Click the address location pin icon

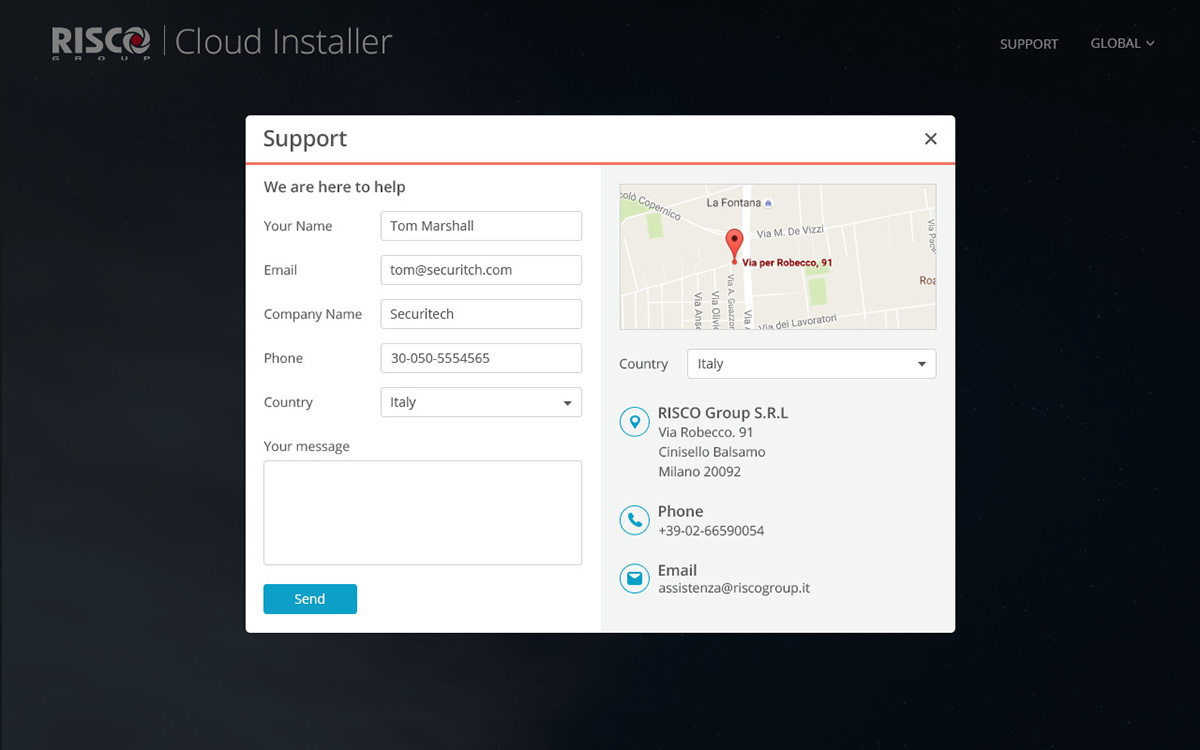point(634,422)
